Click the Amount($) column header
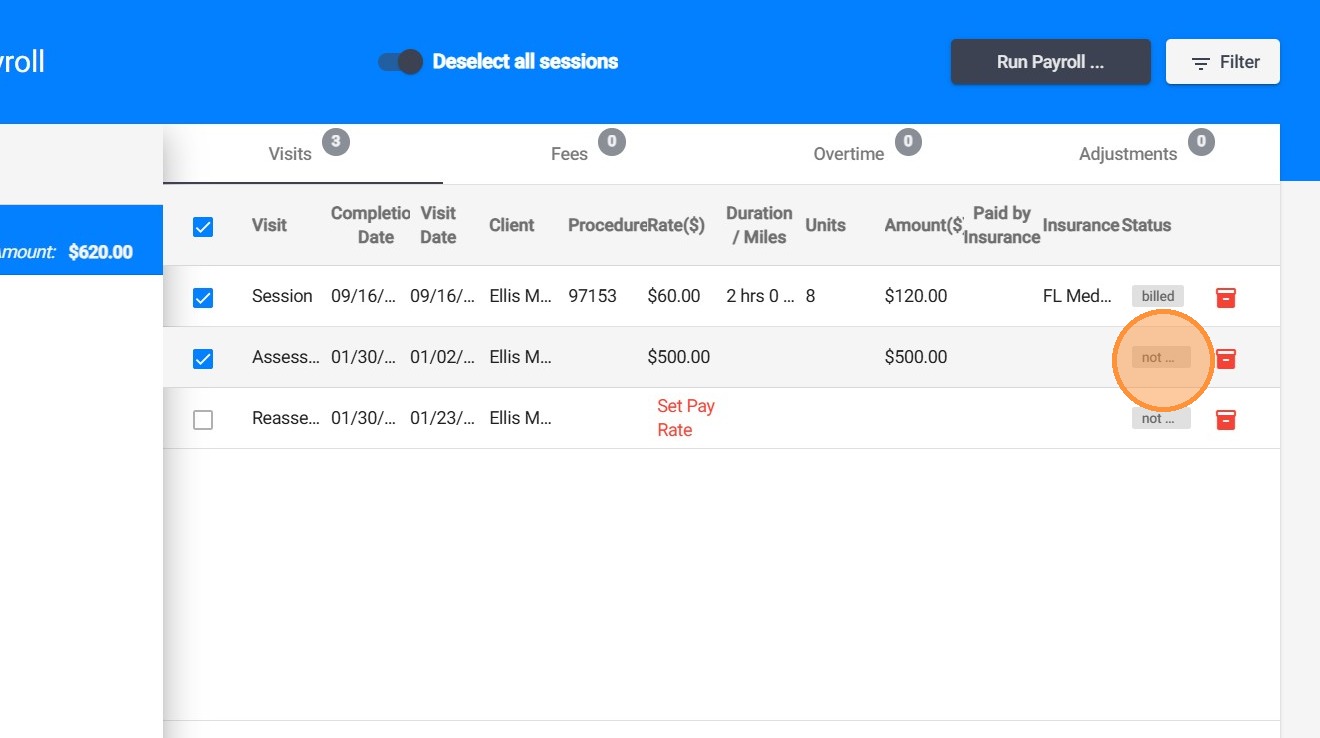The height and width of the screenshot is (738, 1320). (x=922, y=225)
